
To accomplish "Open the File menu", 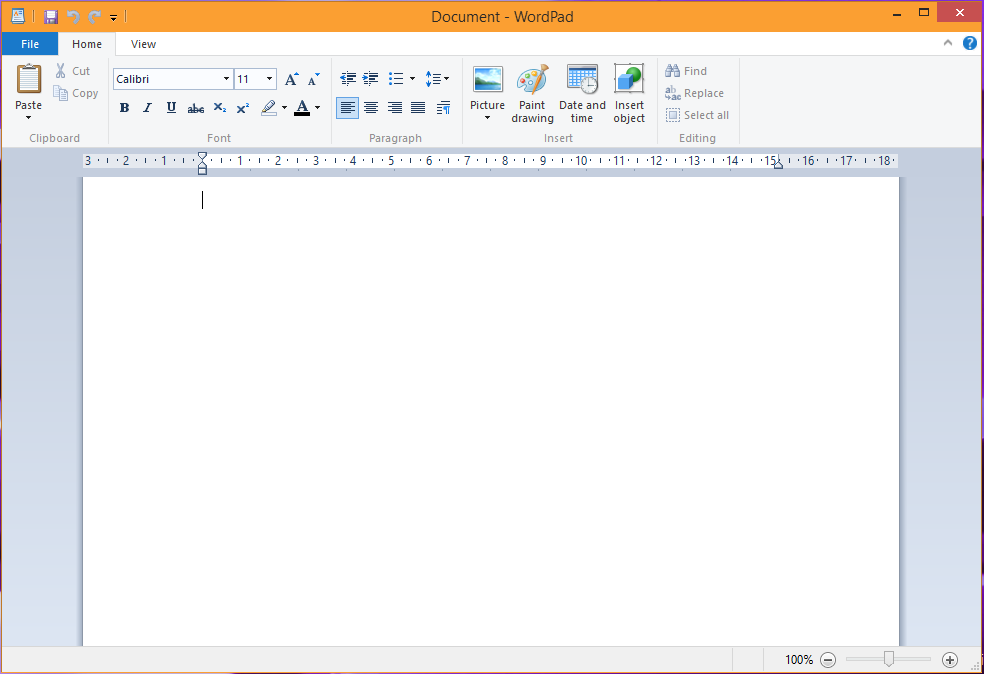I will (x=30, y=44).
